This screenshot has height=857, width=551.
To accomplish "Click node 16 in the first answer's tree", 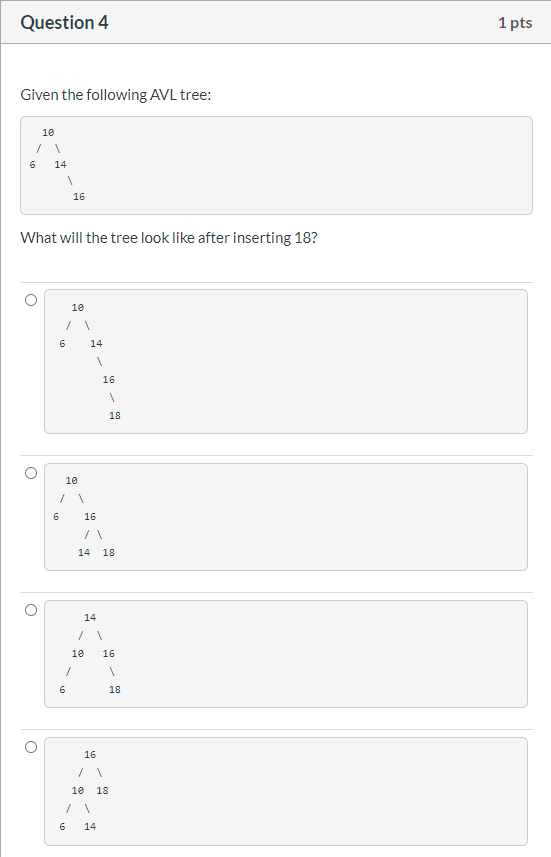I will pyautogui.click(x=109, y=380).
